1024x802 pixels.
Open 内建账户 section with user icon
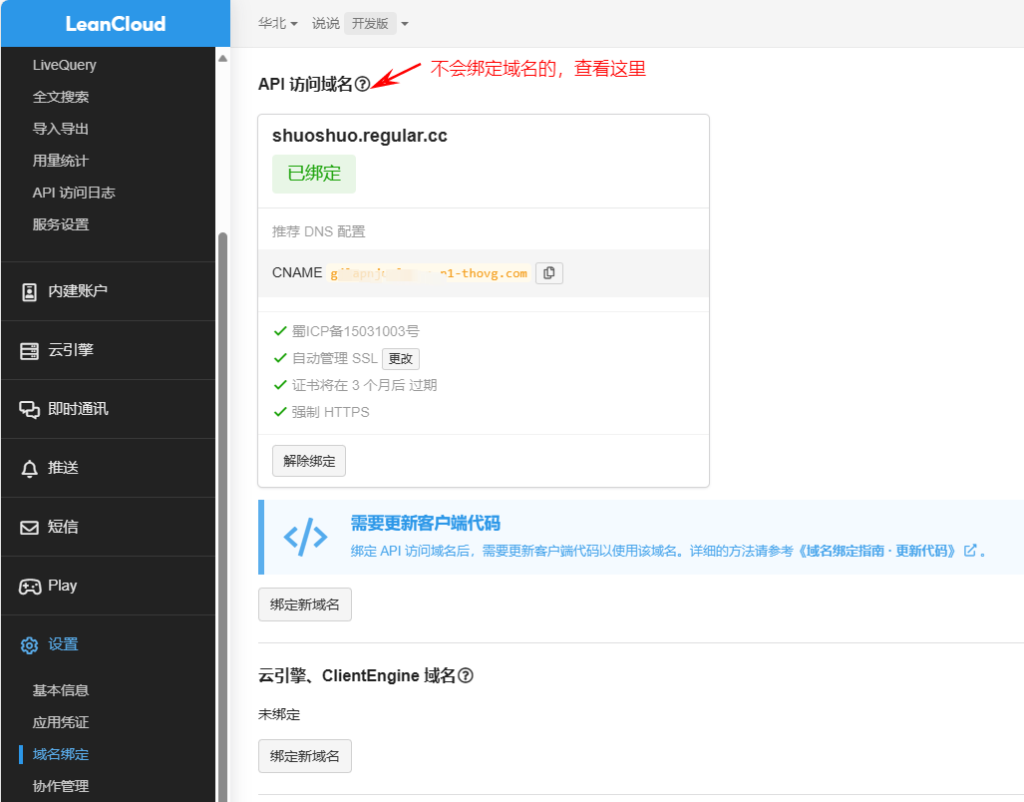pos(77,291)
